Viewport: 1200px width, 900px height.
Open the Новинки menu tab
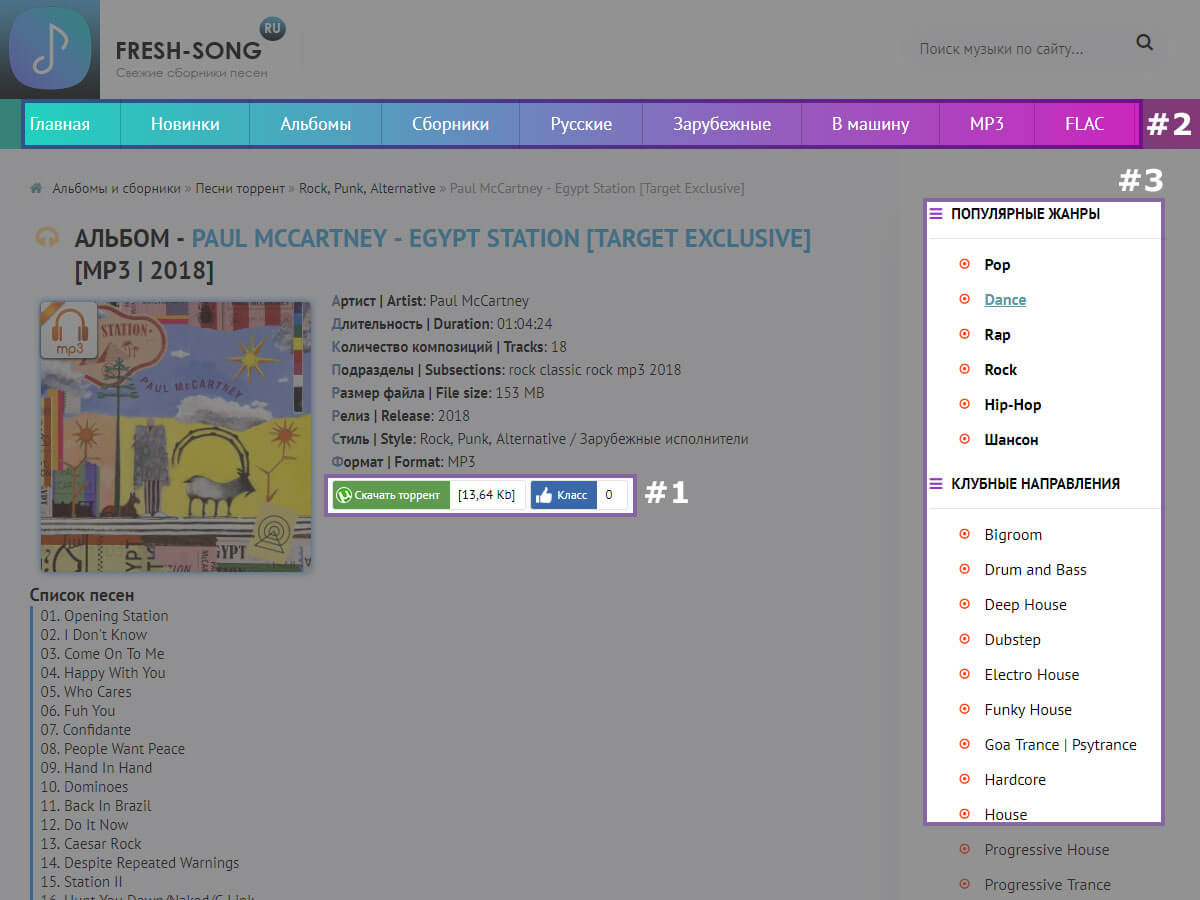tap(185, 124)
